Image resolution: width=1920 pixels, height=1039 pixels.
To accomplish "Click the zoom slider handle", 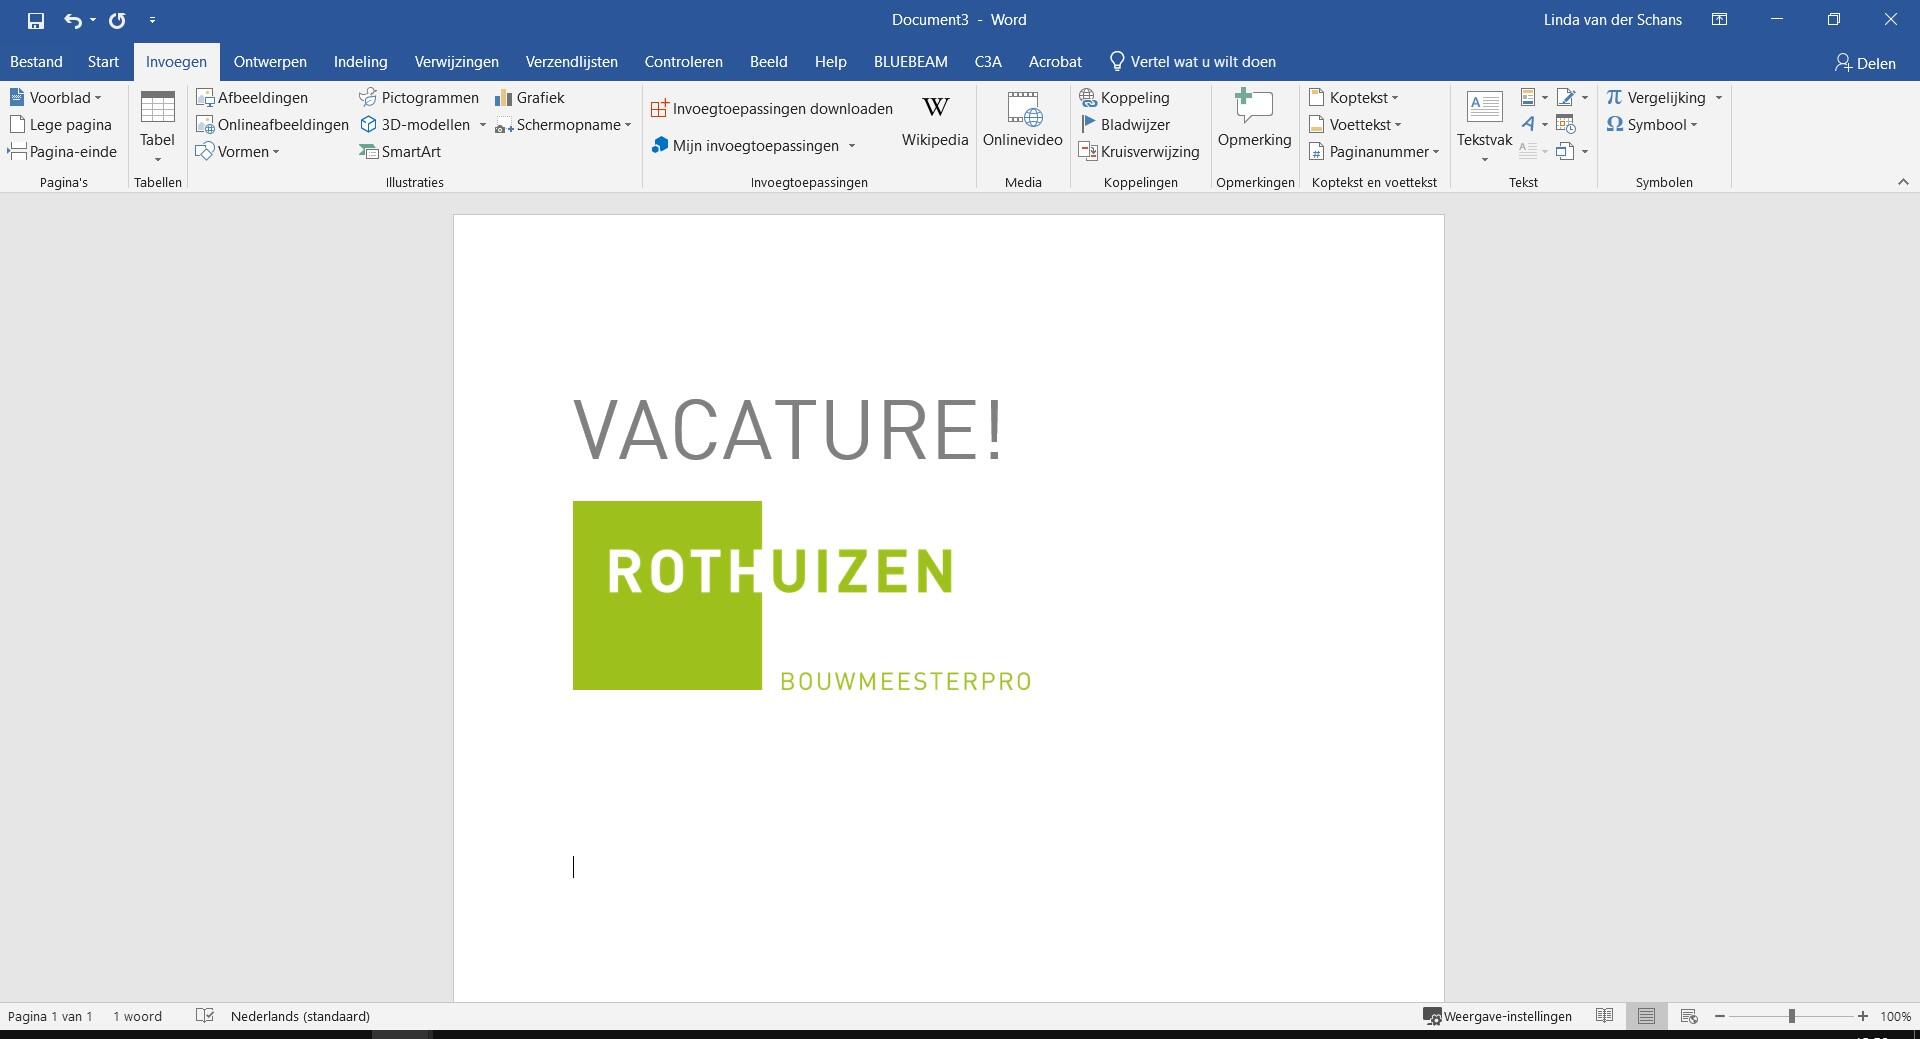I will [1791, 1016].
